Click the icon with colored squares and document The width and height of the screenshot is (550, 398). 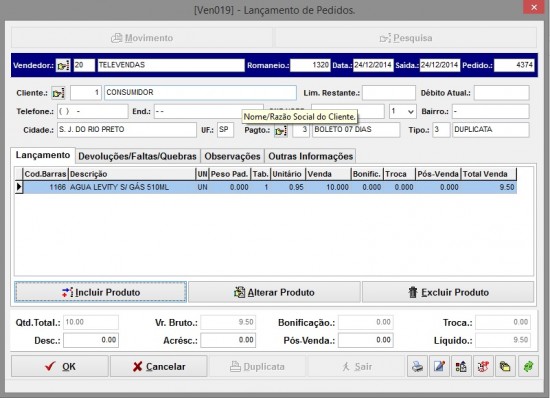tap(461, 366)
